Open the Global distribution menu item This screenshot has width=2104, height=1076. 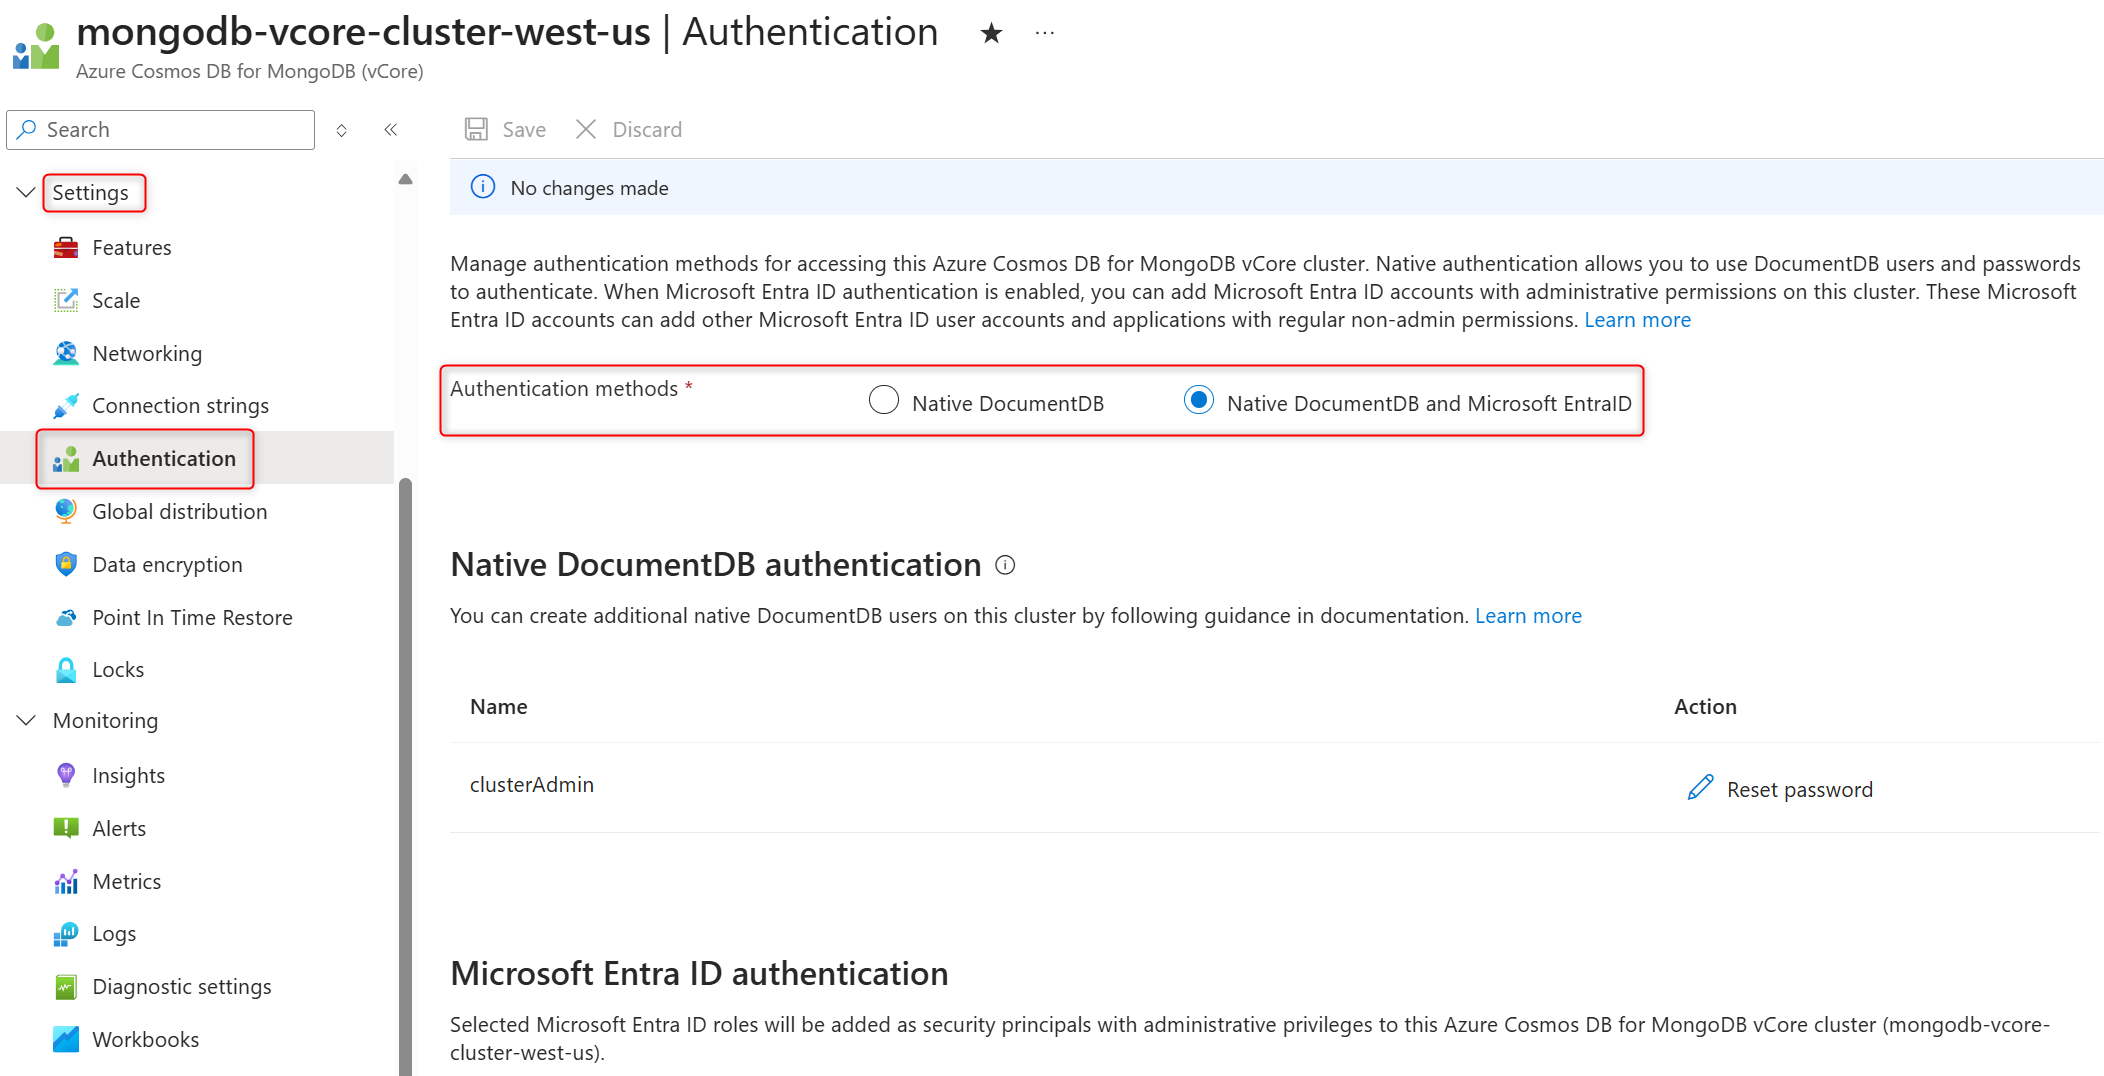coord(179,511)
